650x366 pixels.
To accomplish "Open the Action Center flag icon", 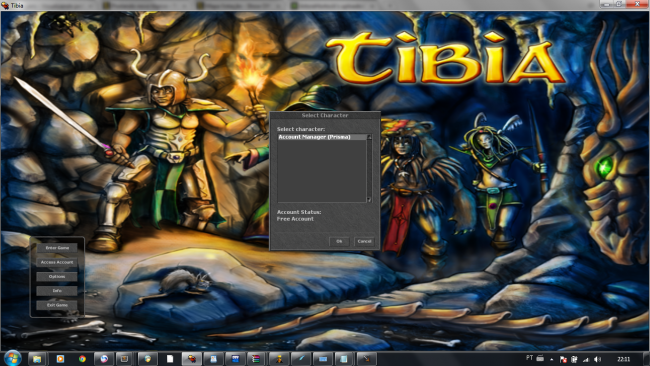I will coord(563,360).
